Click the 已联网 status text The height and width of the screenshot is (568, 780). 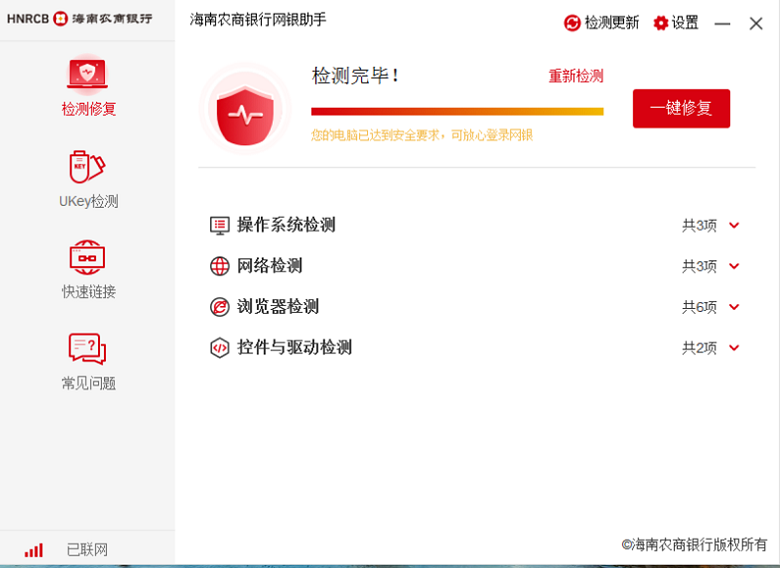click(87, 550)
